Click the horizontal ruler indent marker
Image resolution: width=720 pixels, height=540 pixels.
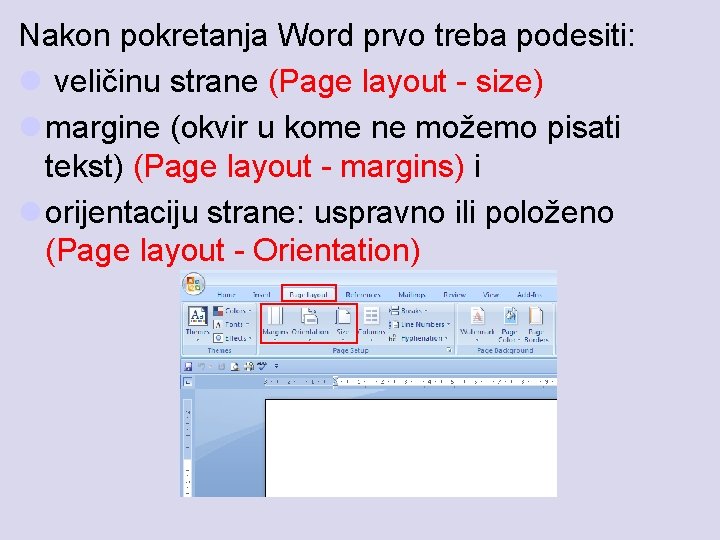pyautogui.click(x=336, y=381)
